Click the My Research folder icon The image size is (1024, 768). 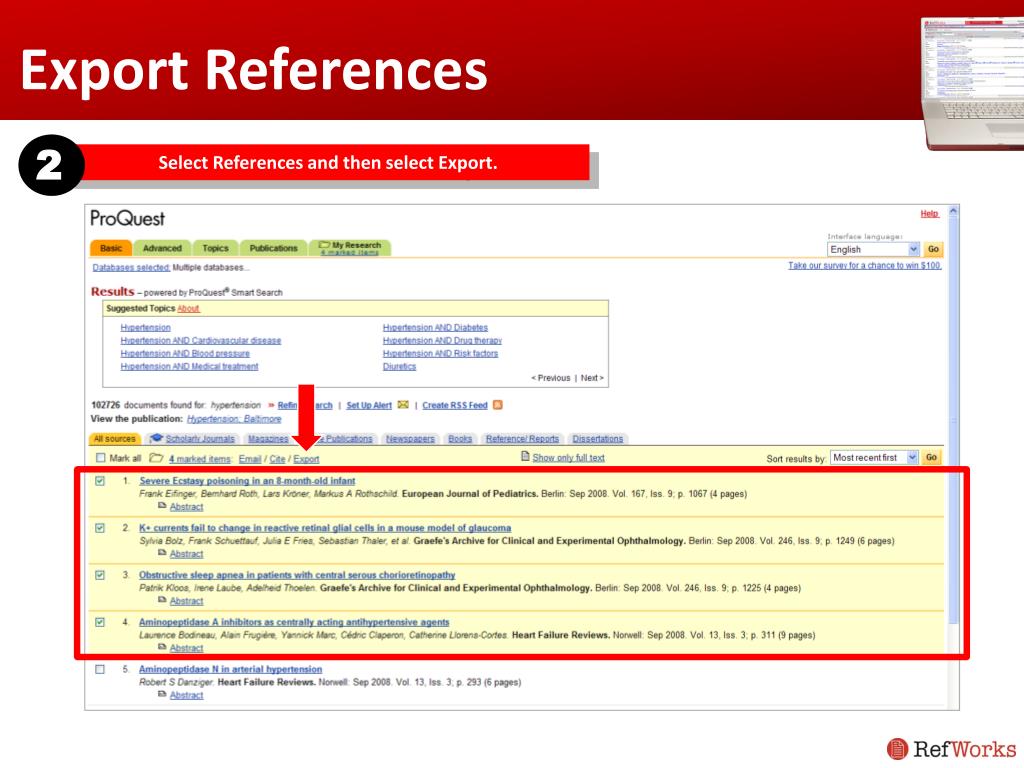click(x=324, y=245)
